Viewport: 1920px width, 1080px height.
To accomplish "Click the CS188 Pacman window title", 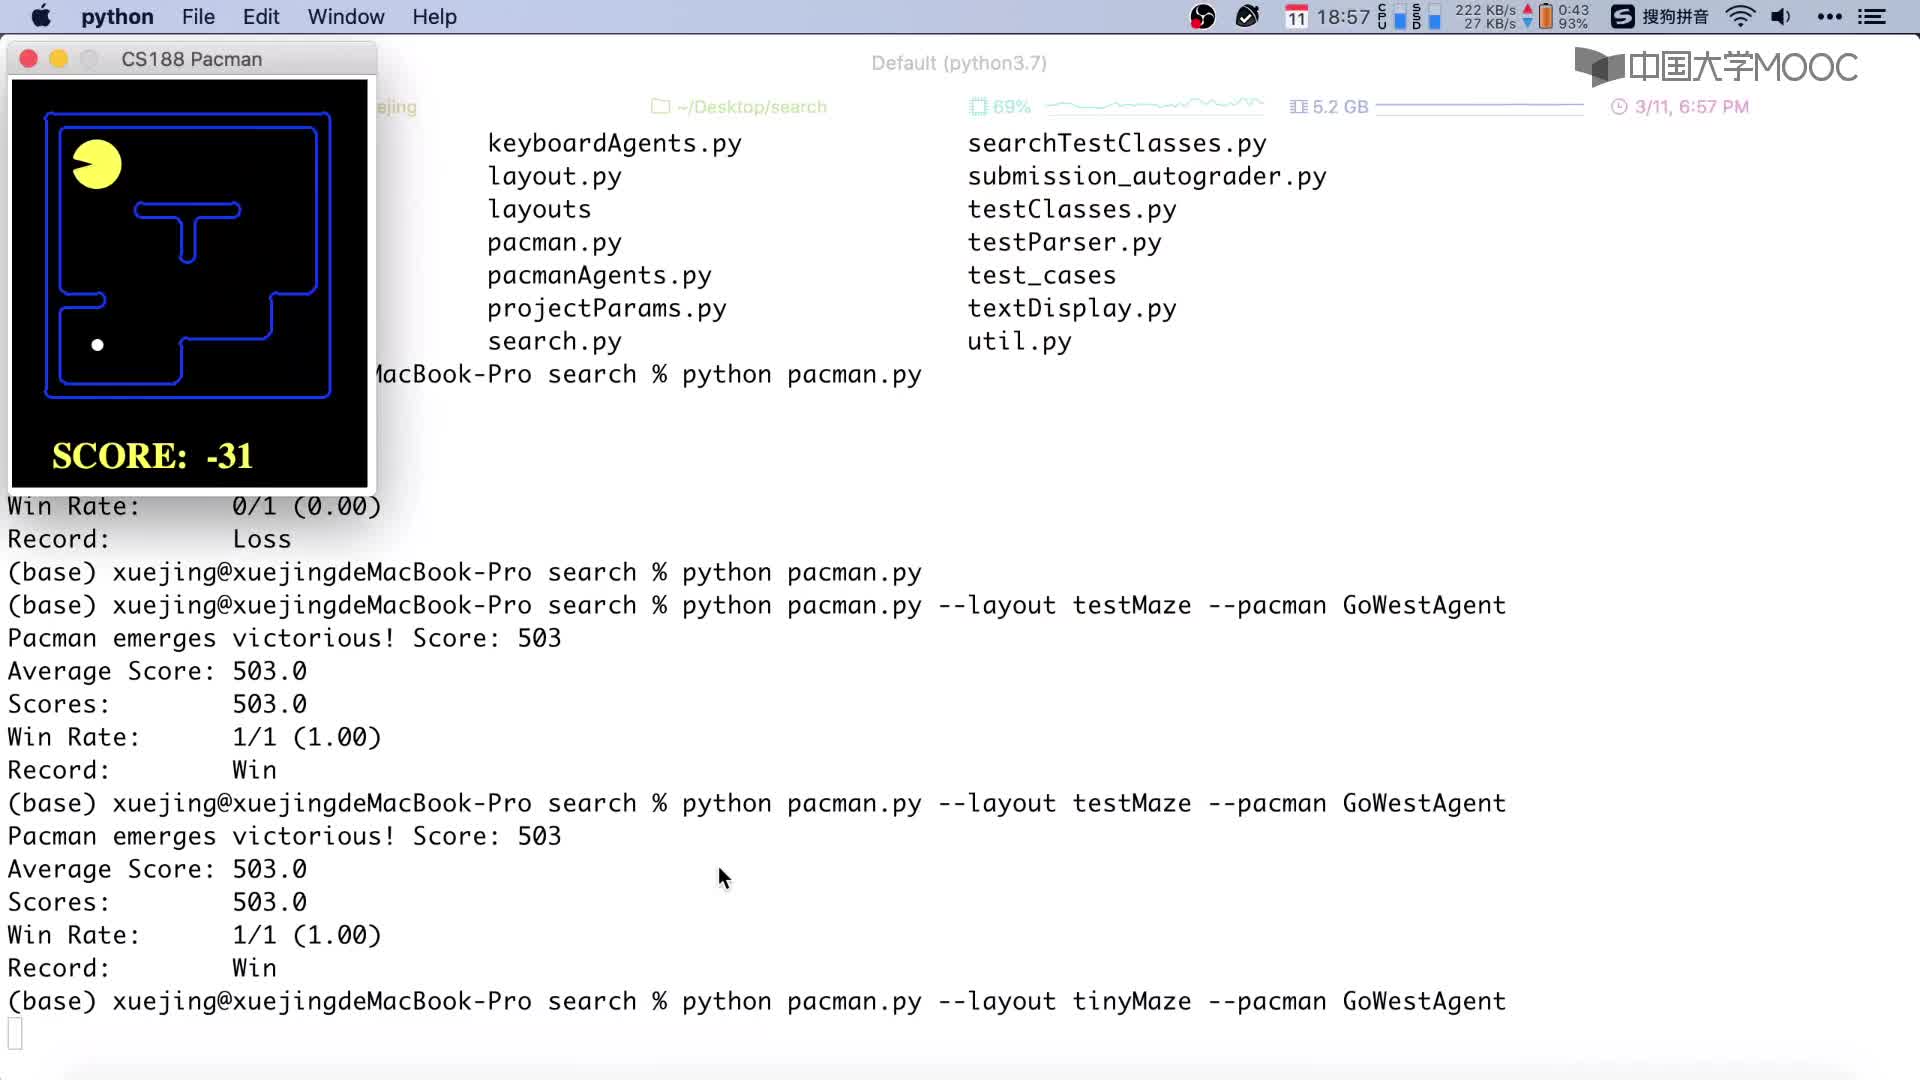I will pyautogui.click(x=192, y=59).
